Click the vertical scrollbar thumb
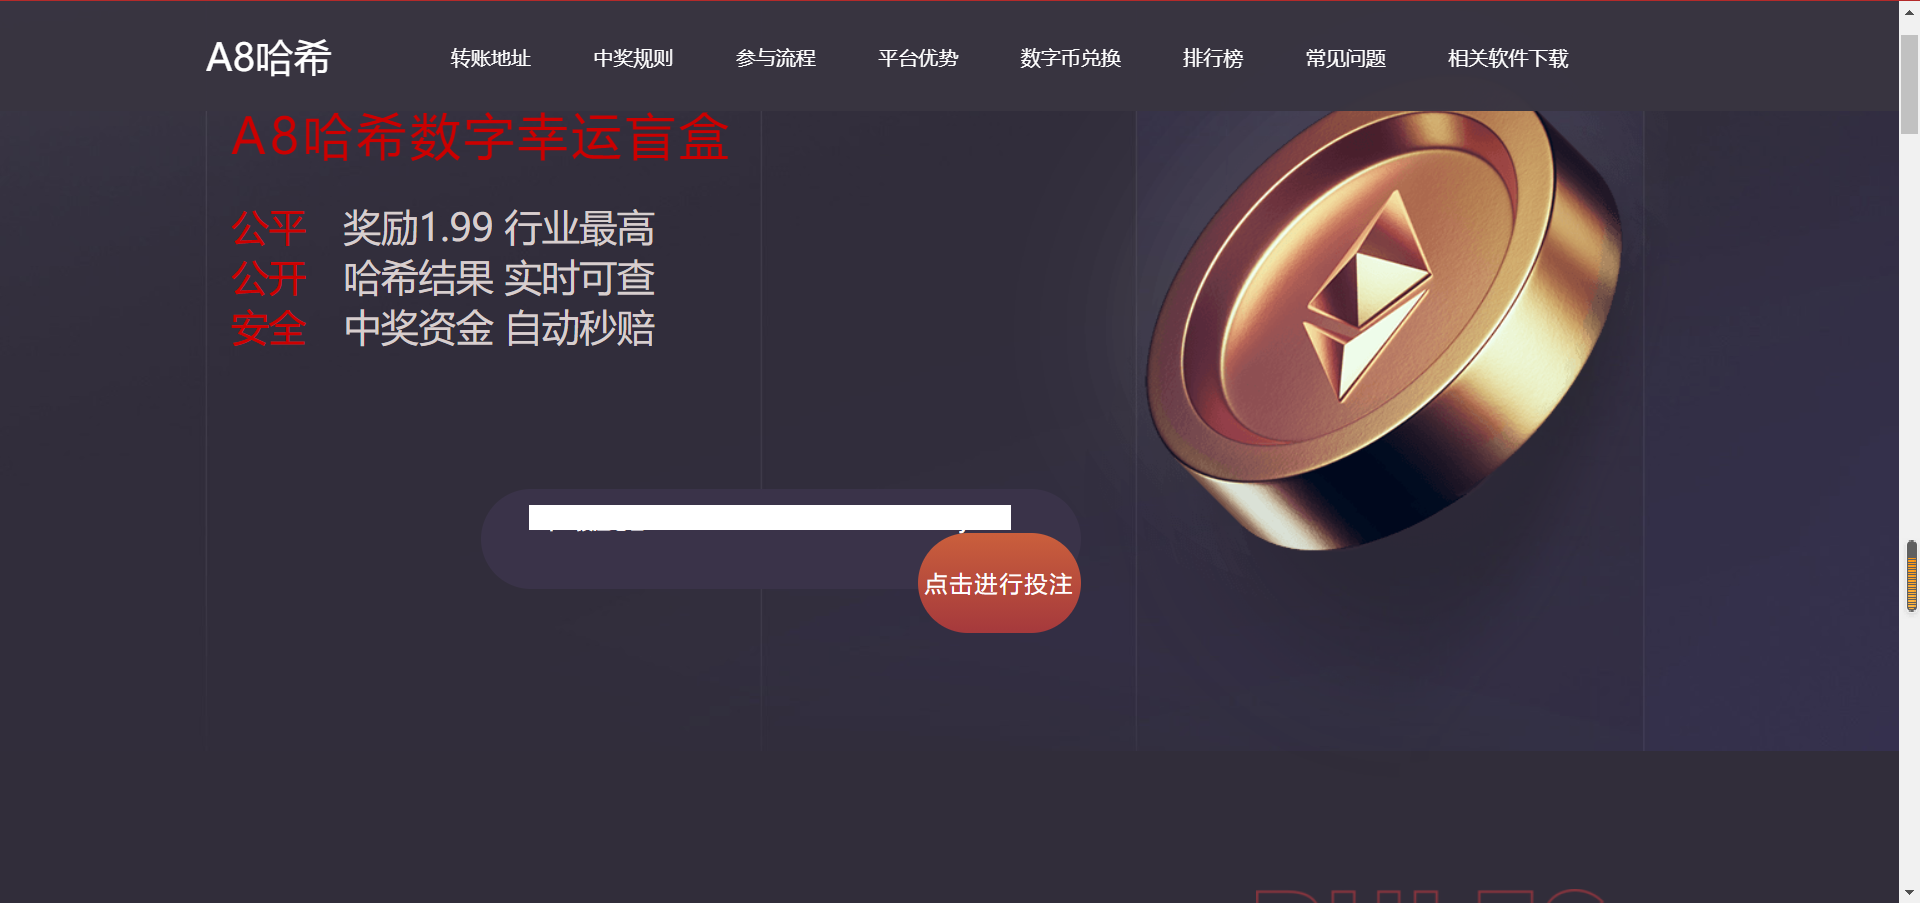 point(1909,84)
